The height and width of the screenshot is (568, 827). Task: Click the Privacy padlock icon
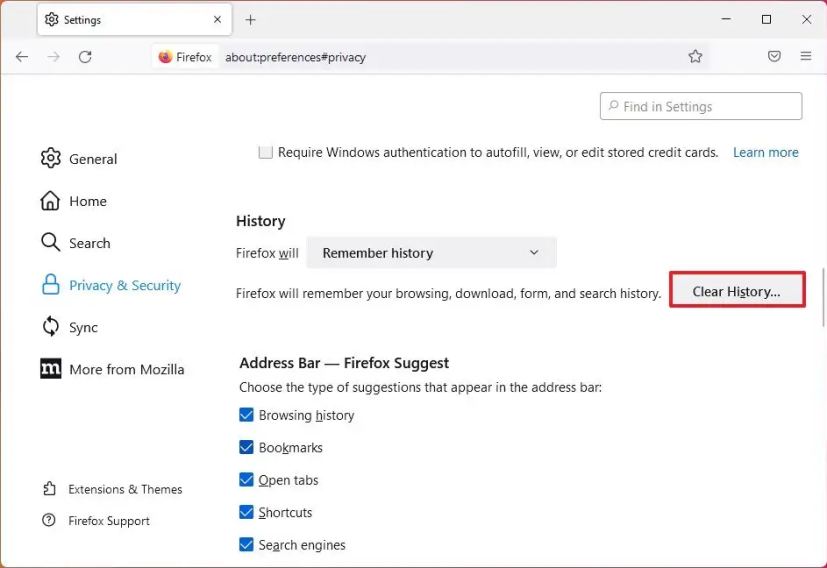coord(51,284)
